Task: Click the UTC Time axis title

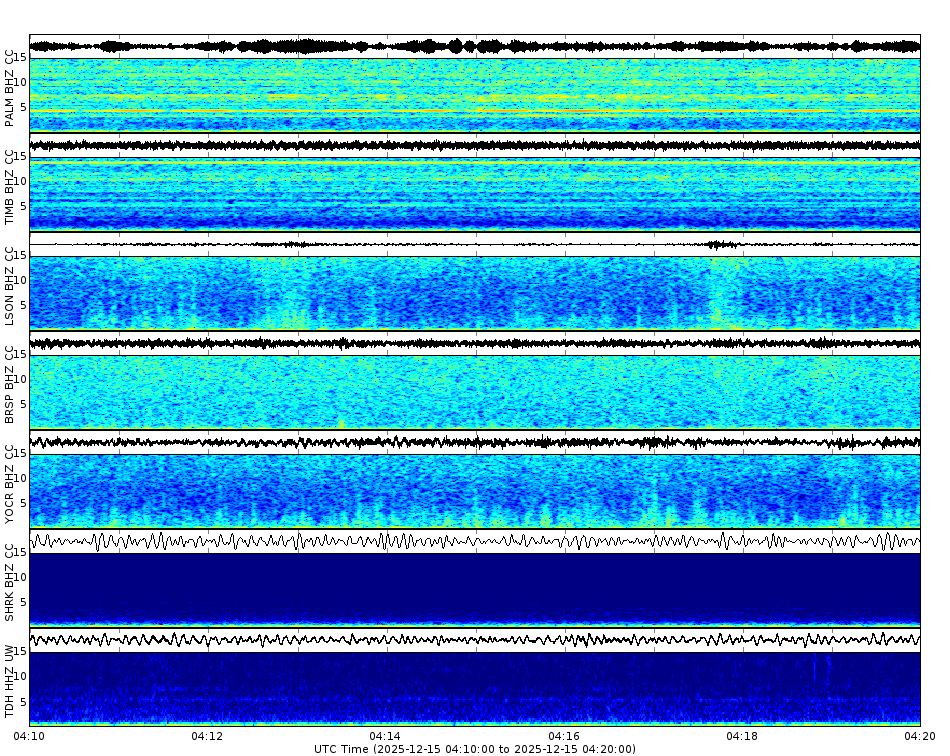Action: pos(475,747)
